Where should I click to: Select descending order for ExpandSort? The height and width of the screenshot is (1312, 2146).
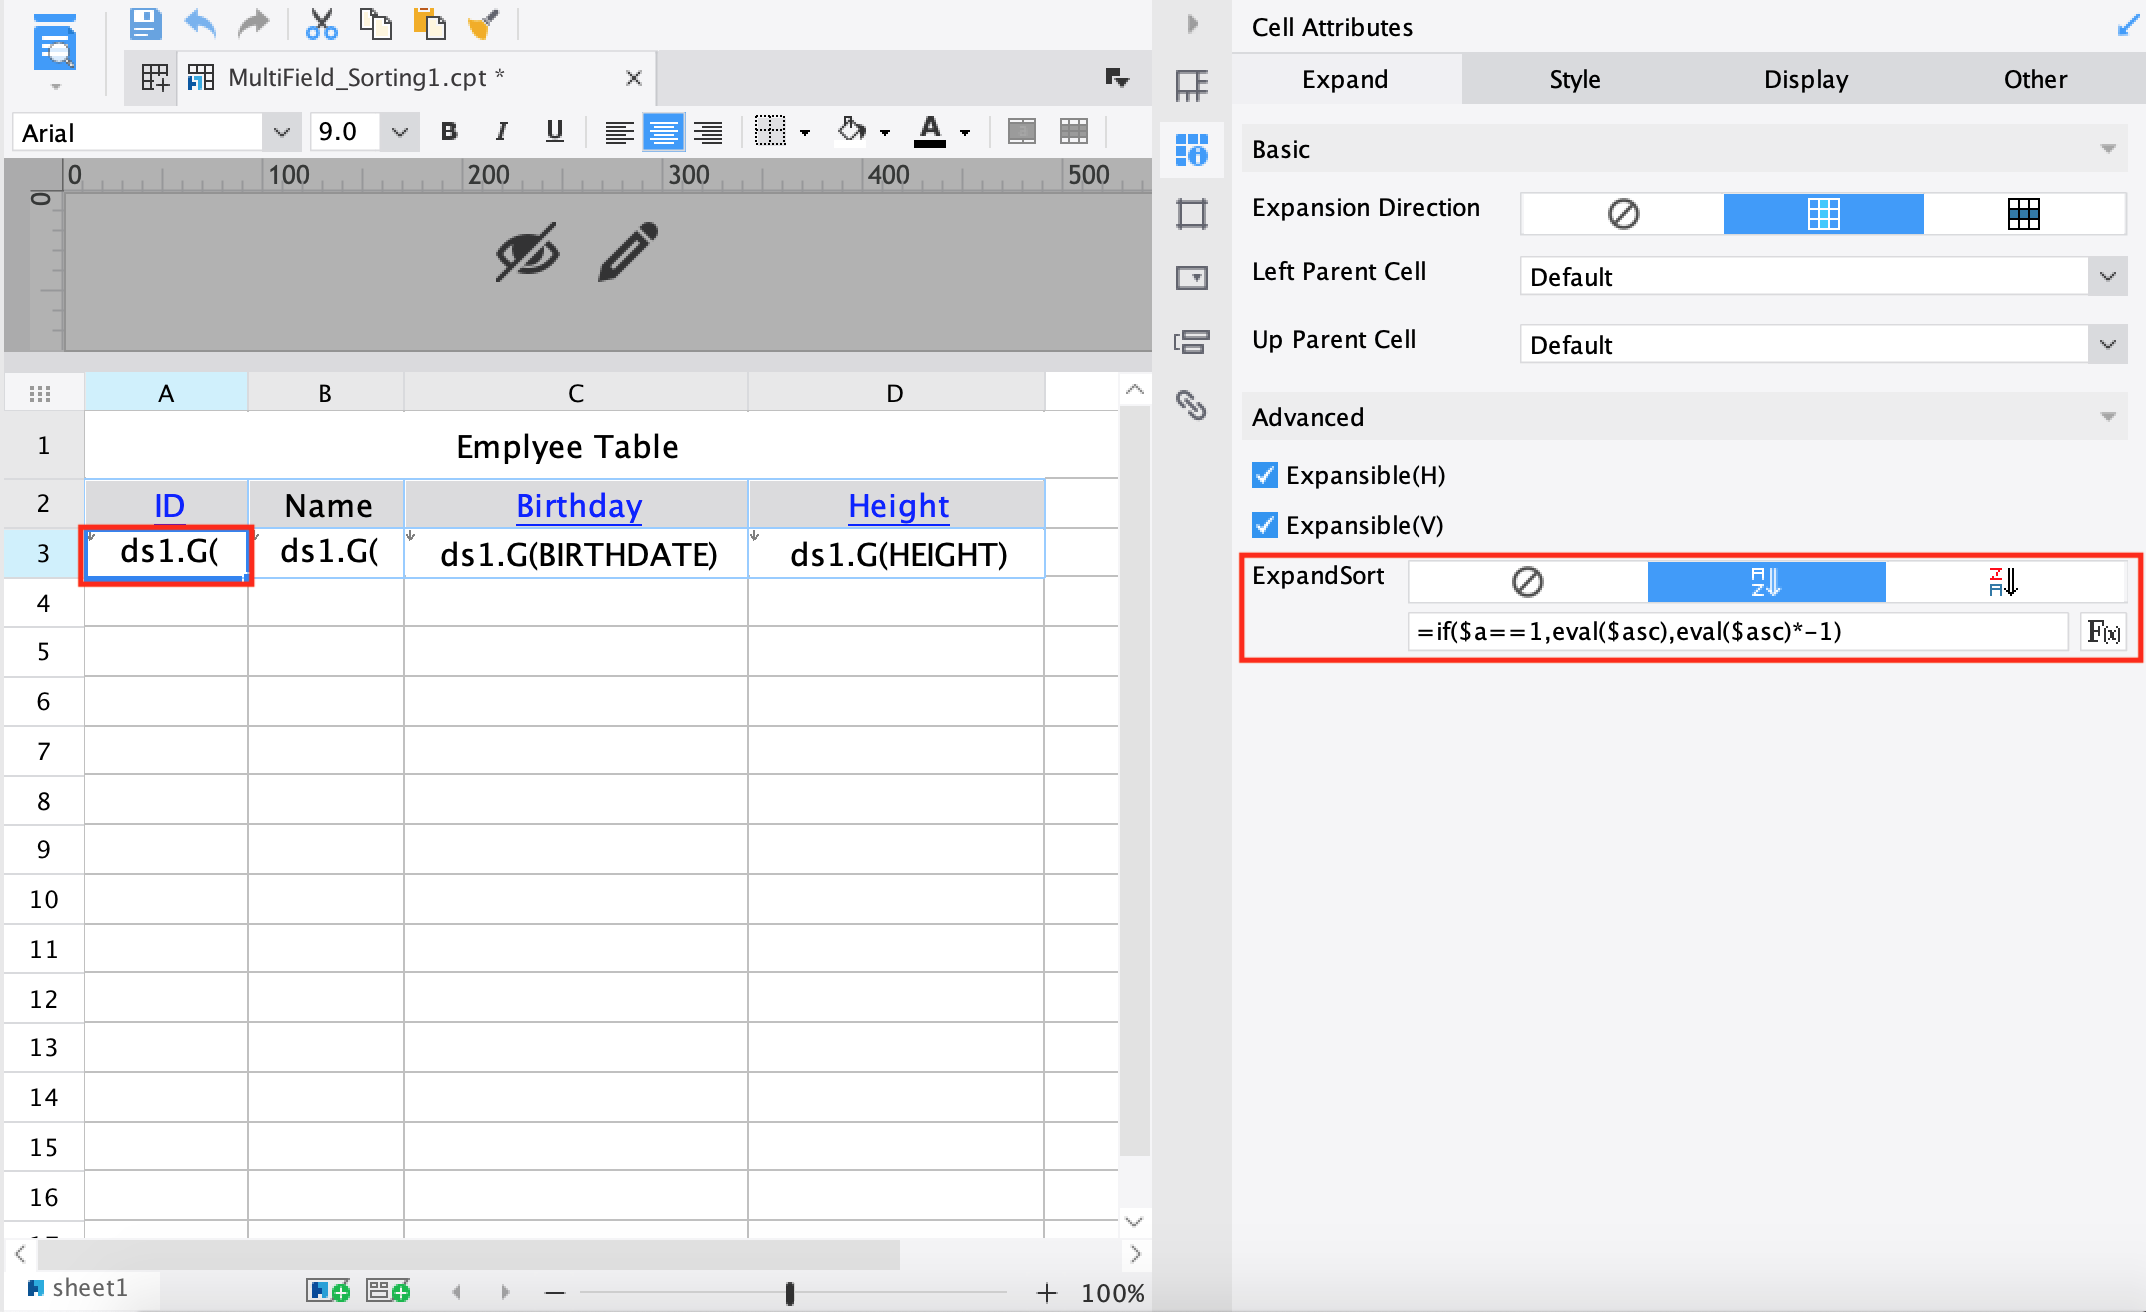[x=2005, y=581]
